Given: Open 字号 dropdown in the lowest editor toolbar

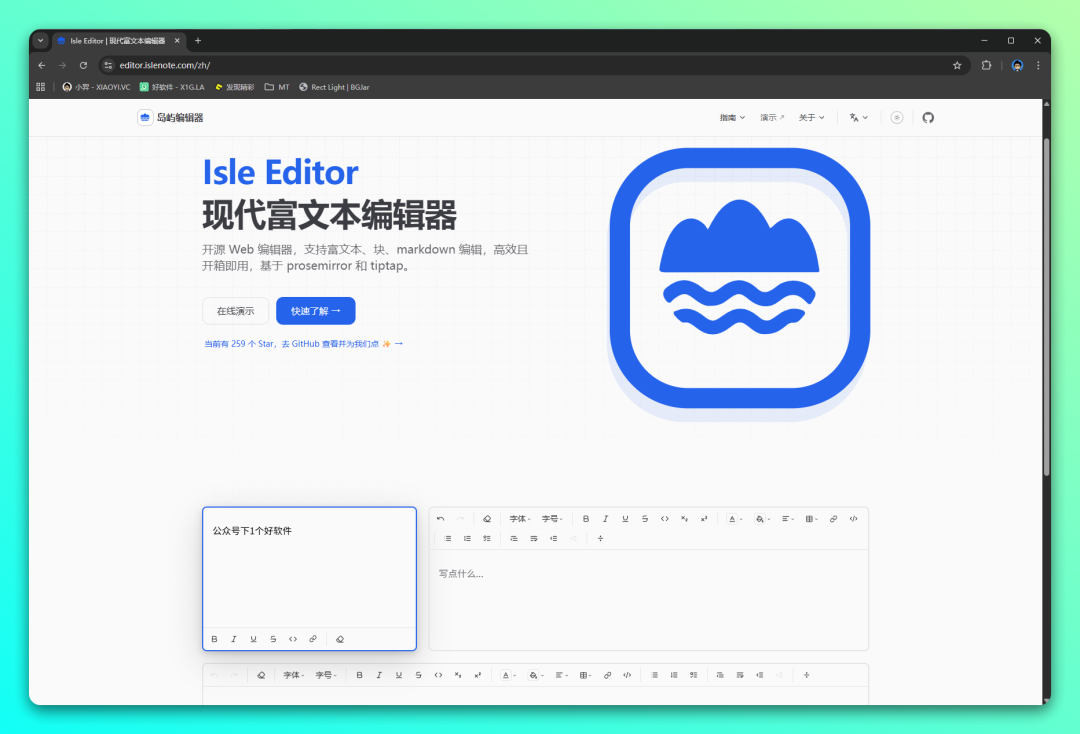Looking at the screenshot, I should click(326, 675).
